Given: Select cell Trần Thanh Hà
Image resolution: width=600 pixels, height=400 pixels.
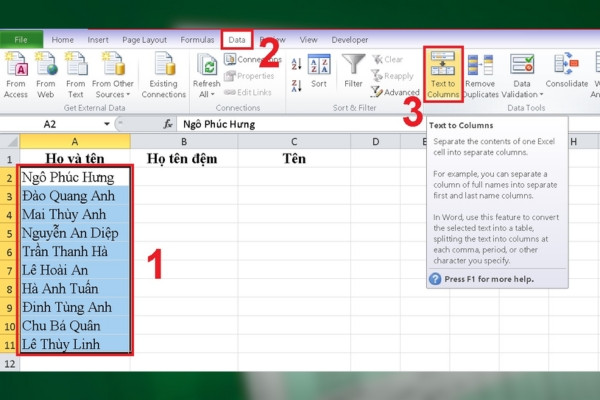Looking at the screenshot, I should [75, 251].
